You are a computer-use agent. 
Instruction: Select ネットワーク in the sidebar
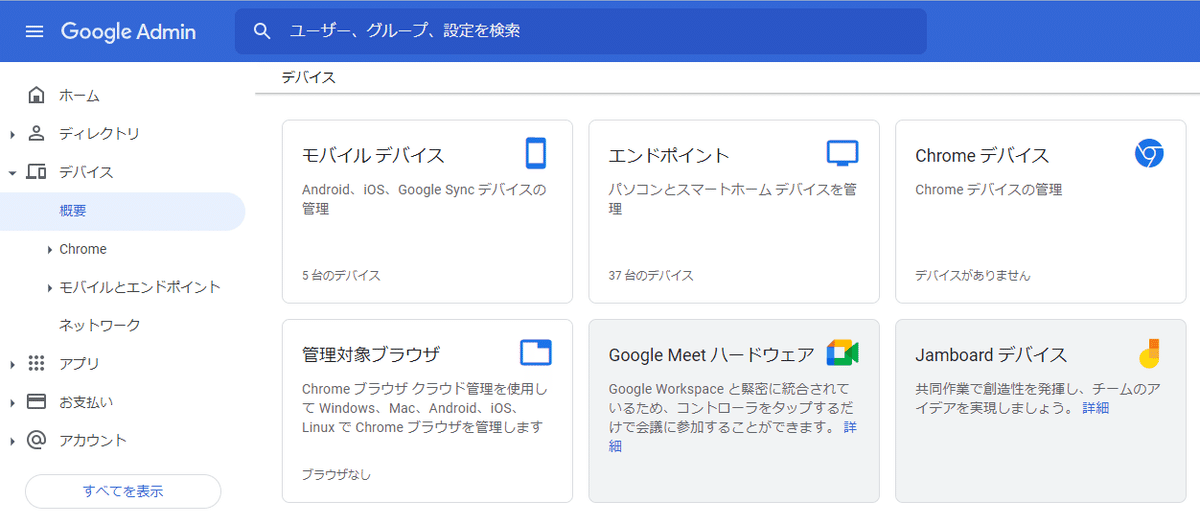100,325
